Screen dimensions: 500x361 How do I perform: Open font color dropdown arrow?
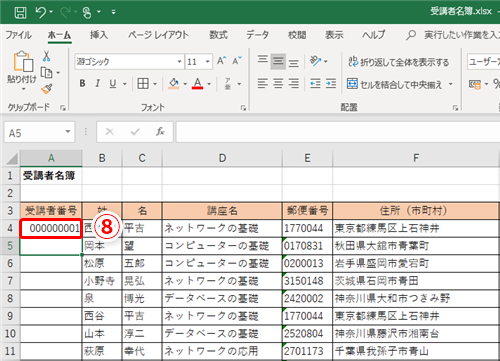coord(209,84)
